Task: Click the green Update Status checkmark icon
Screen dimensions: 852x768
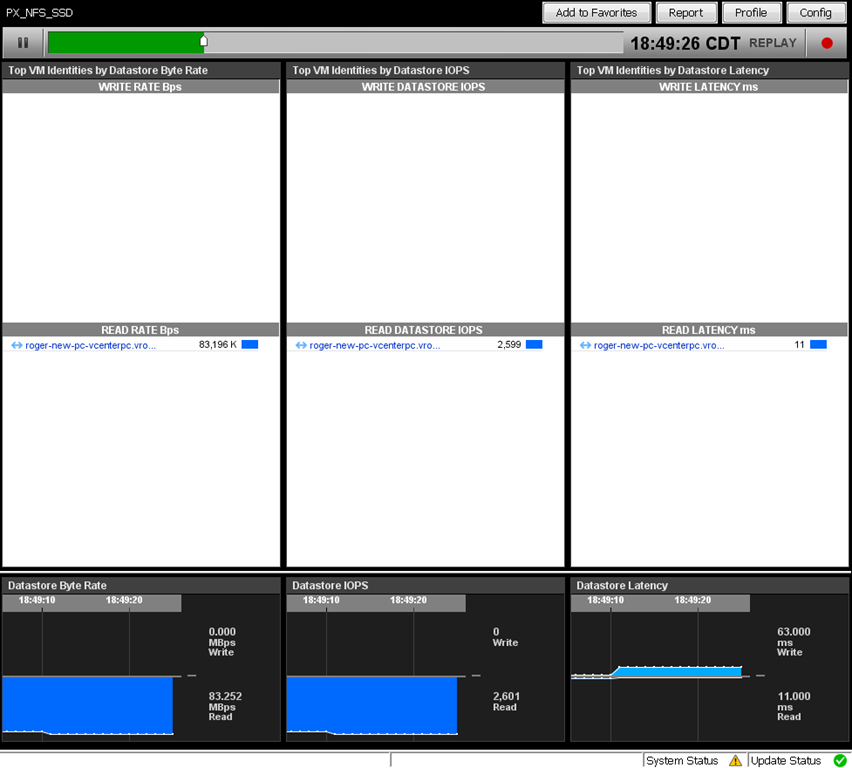Action: 840,760
